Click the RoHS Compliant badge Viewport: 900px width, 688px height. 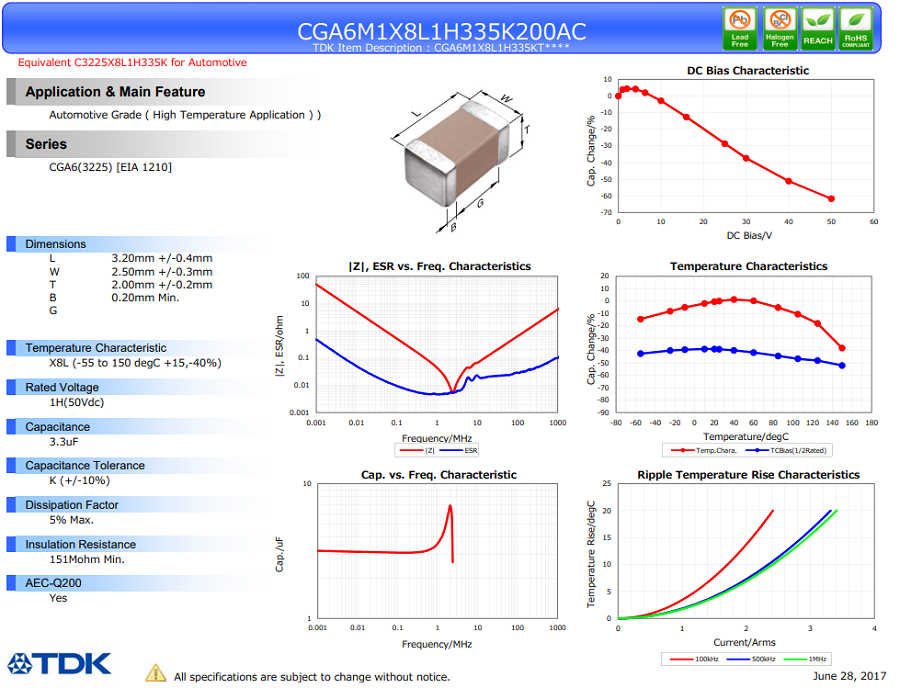tap(856, 29)
